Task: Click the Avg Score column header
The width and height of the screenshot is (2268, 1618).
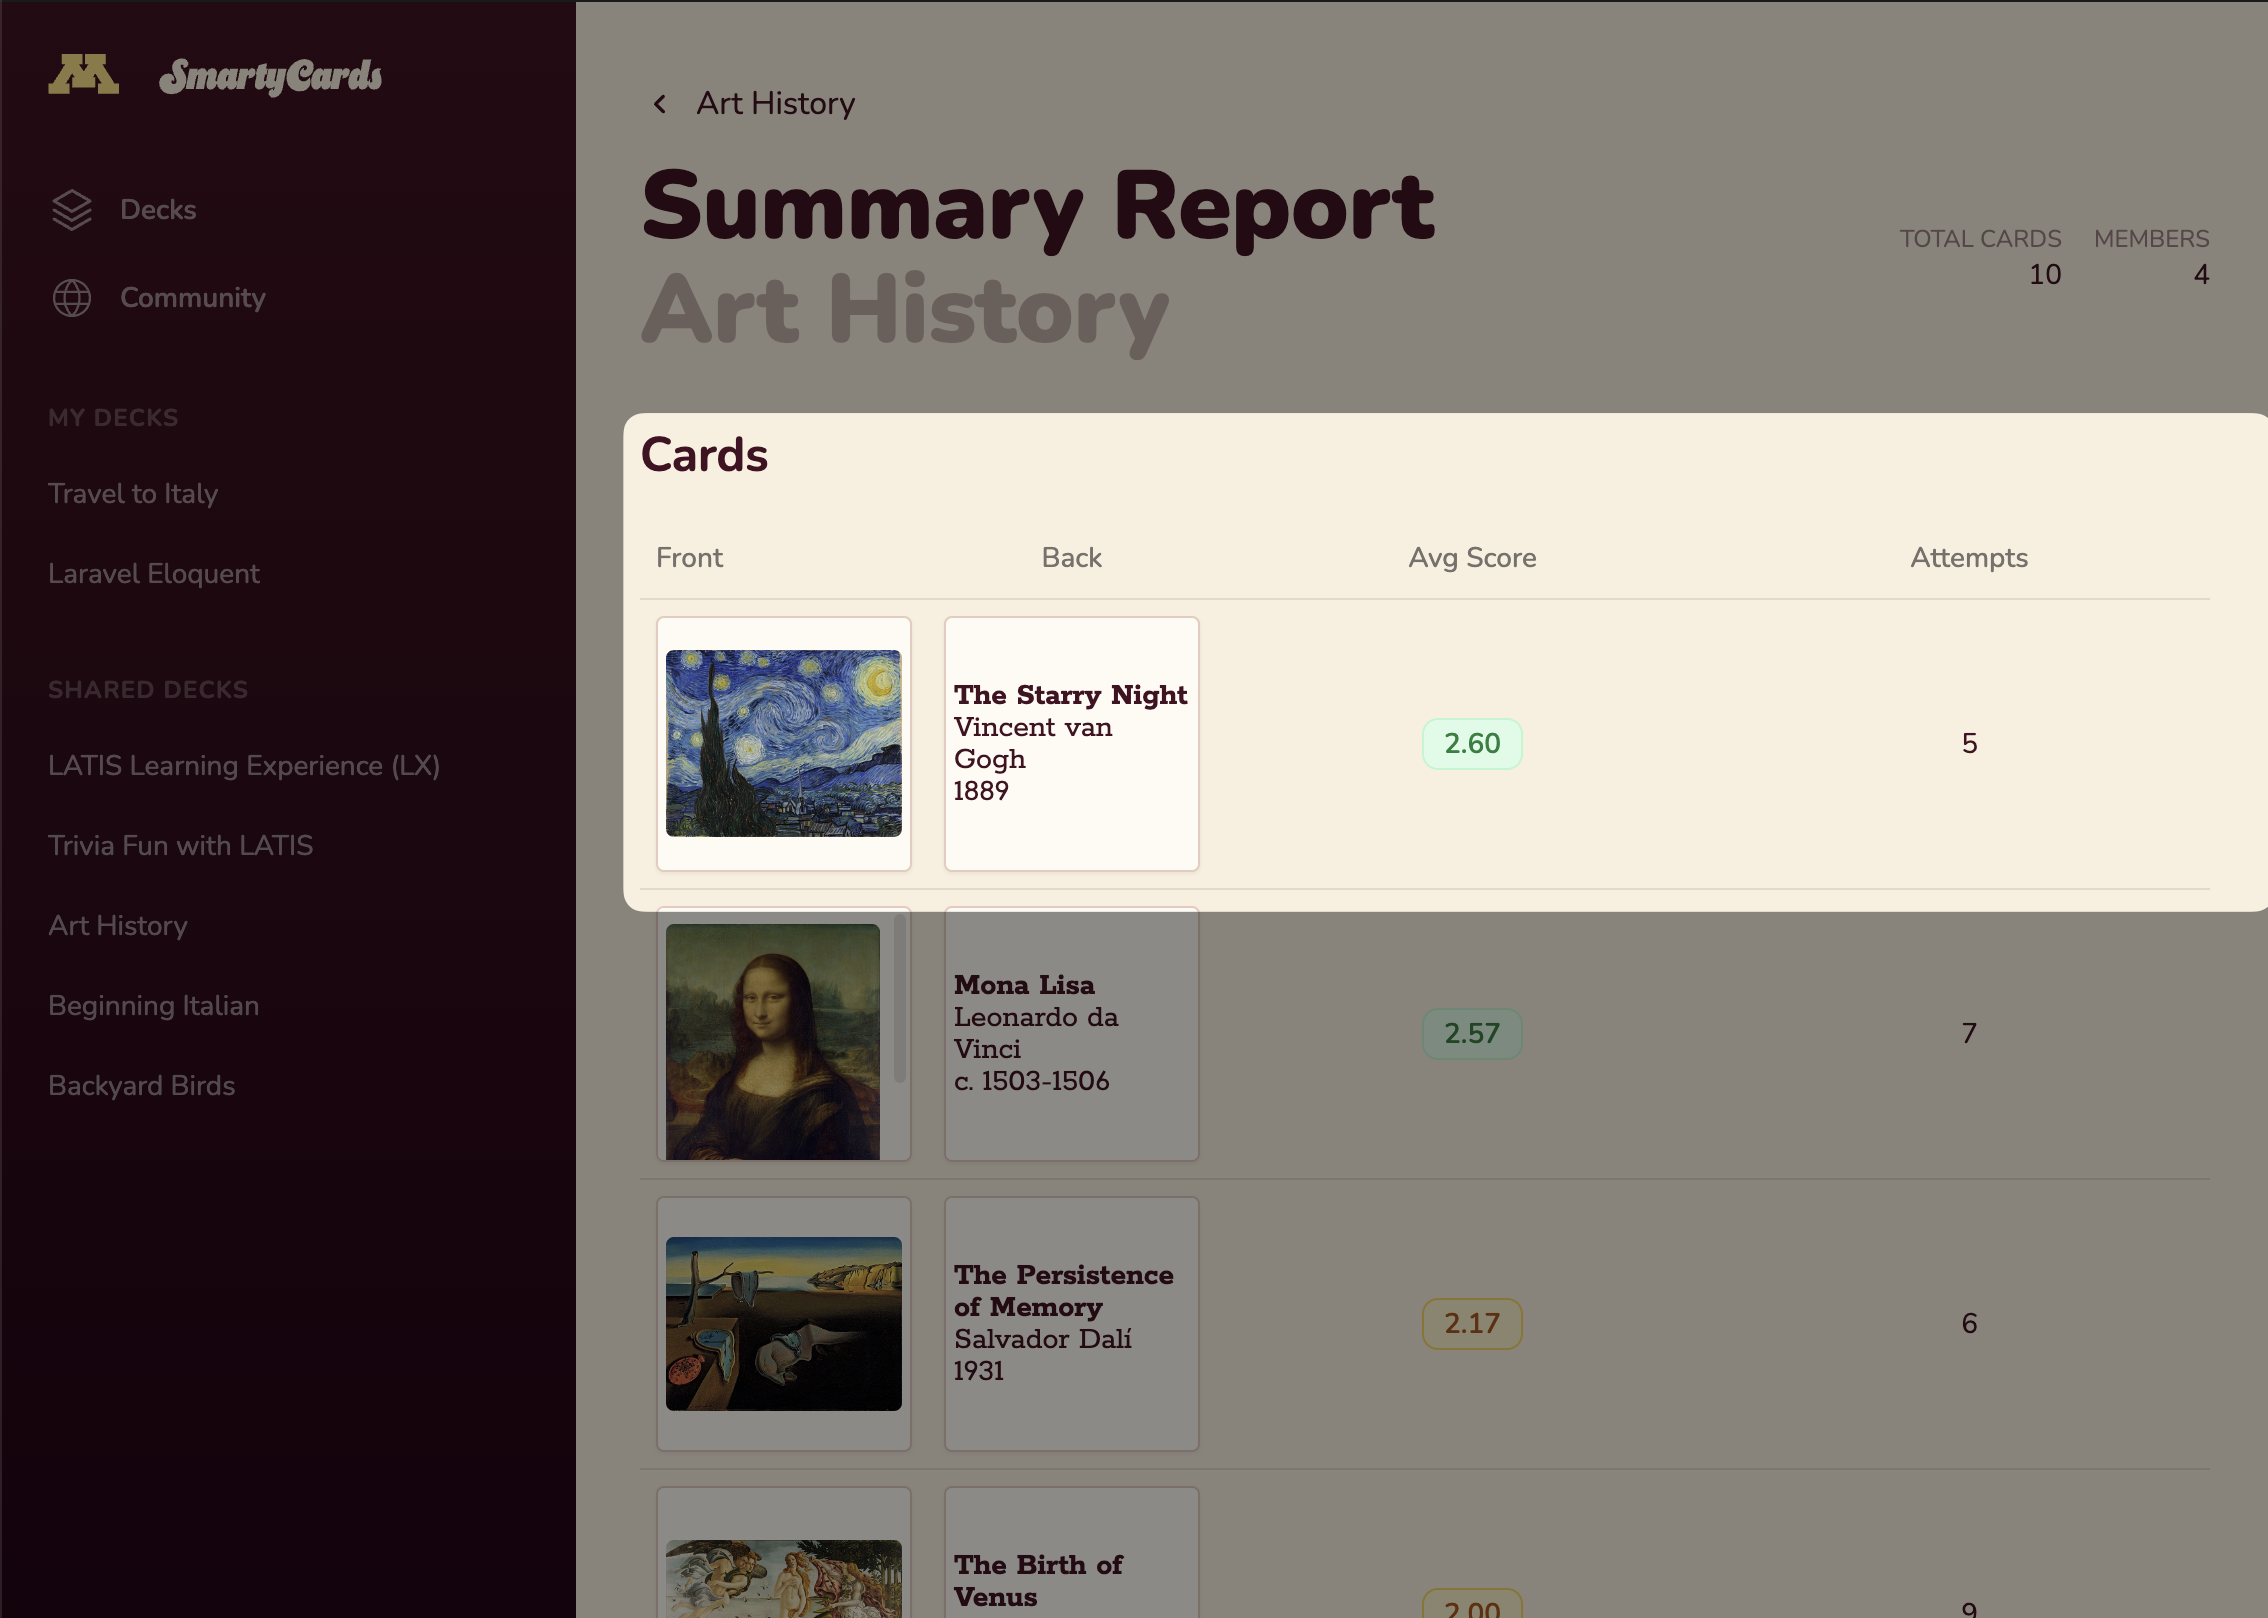Action: [x=1472, y=558]
